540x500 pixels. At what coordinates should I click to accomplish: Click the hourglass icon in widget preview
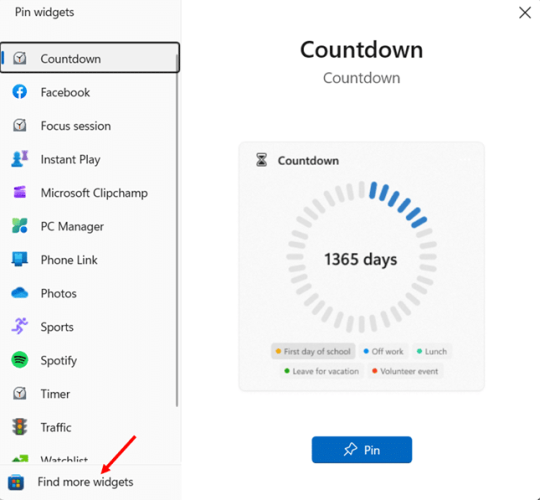pos(261,160)
